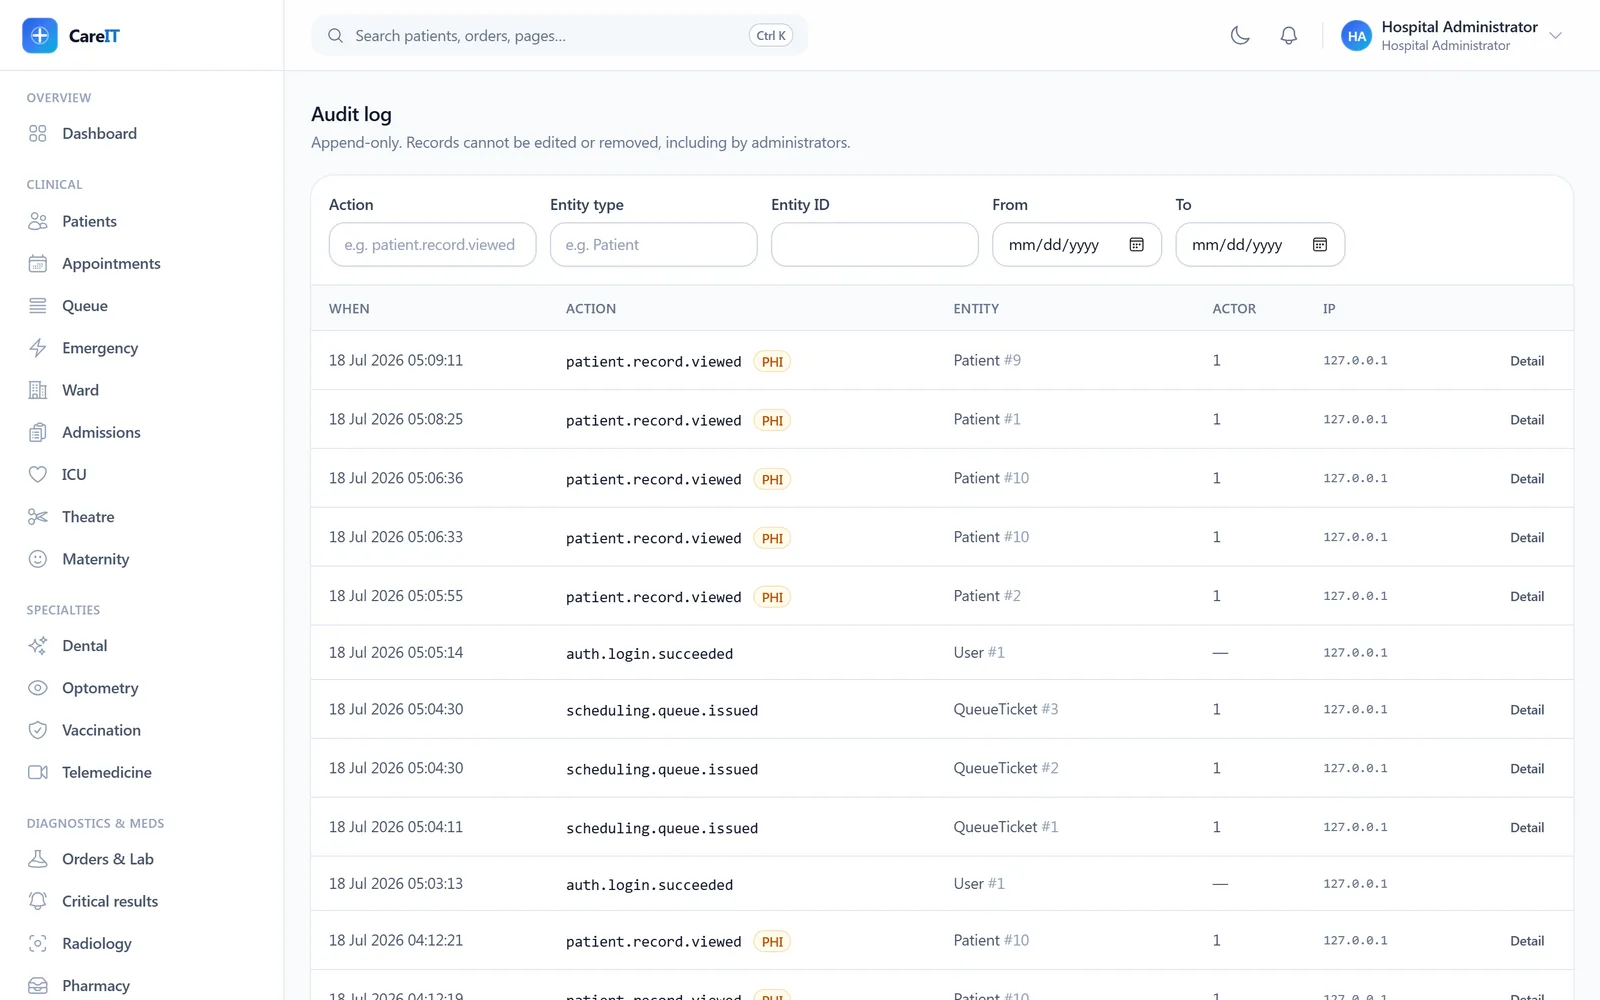Open Detail for 05:05:55 Patient #2 entry
1600x1000 pixels.
[x=1527, y=597]
